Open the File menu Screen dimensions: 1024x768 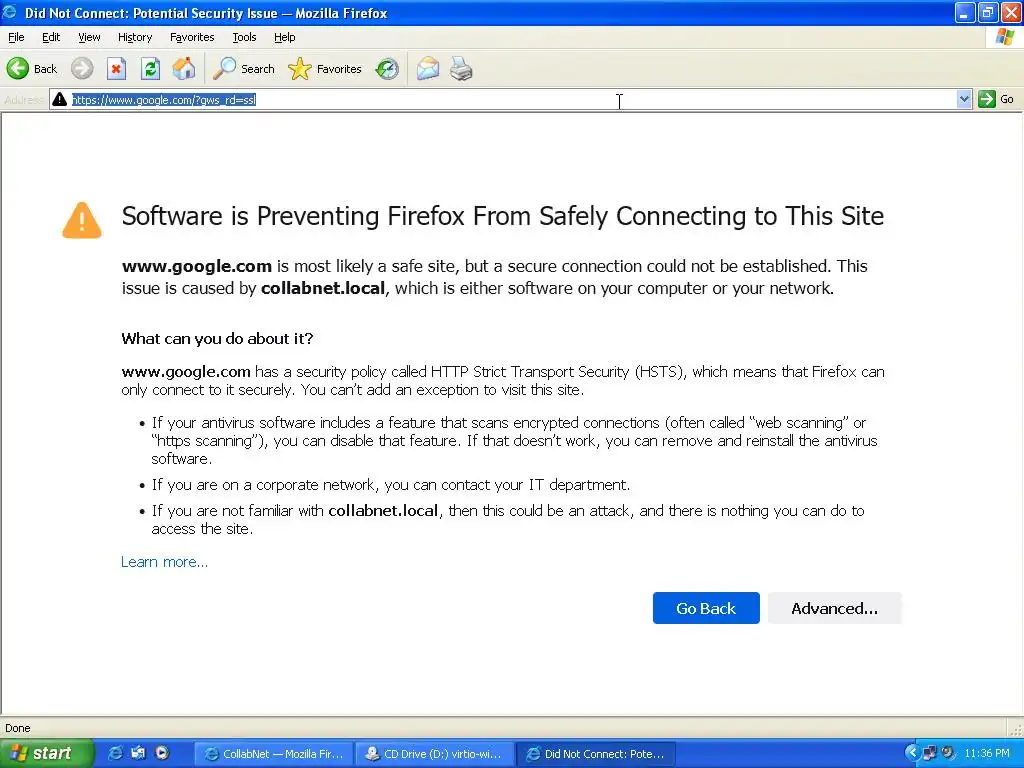pos(16,37)
